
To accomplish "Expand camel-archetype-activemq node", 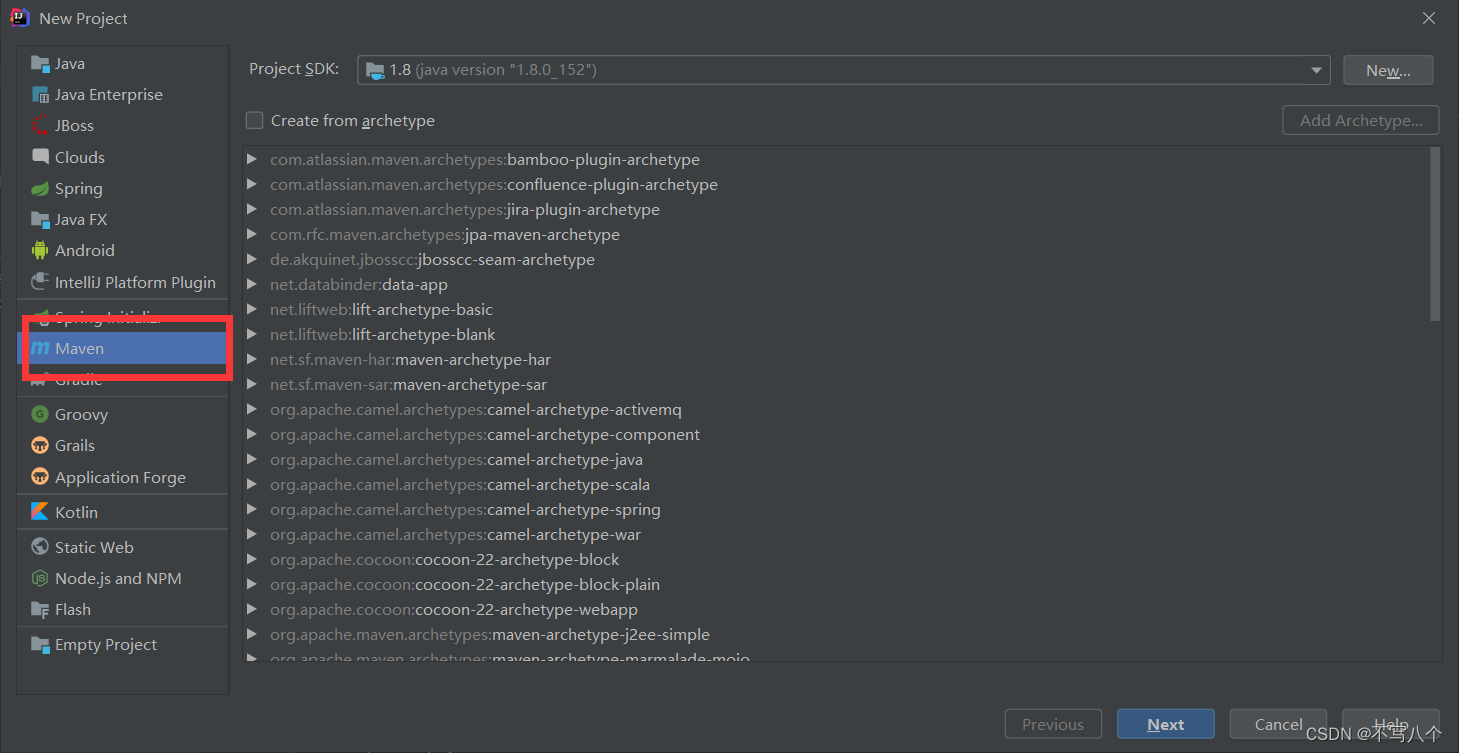I will tap(252, 410).
